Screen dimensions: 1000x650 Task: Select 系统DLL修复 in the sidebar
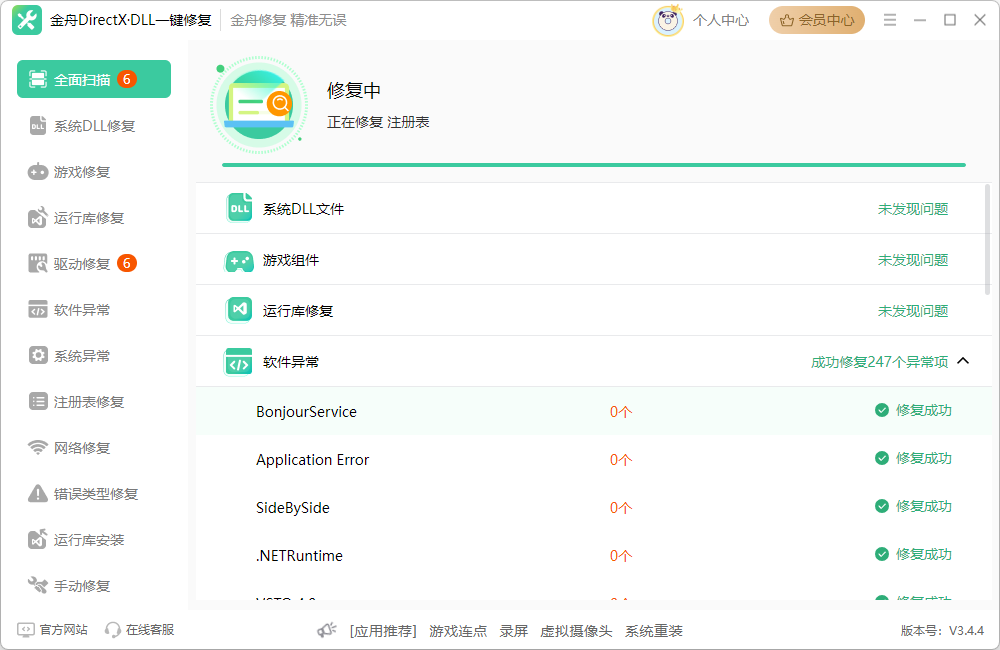[93, 125]
